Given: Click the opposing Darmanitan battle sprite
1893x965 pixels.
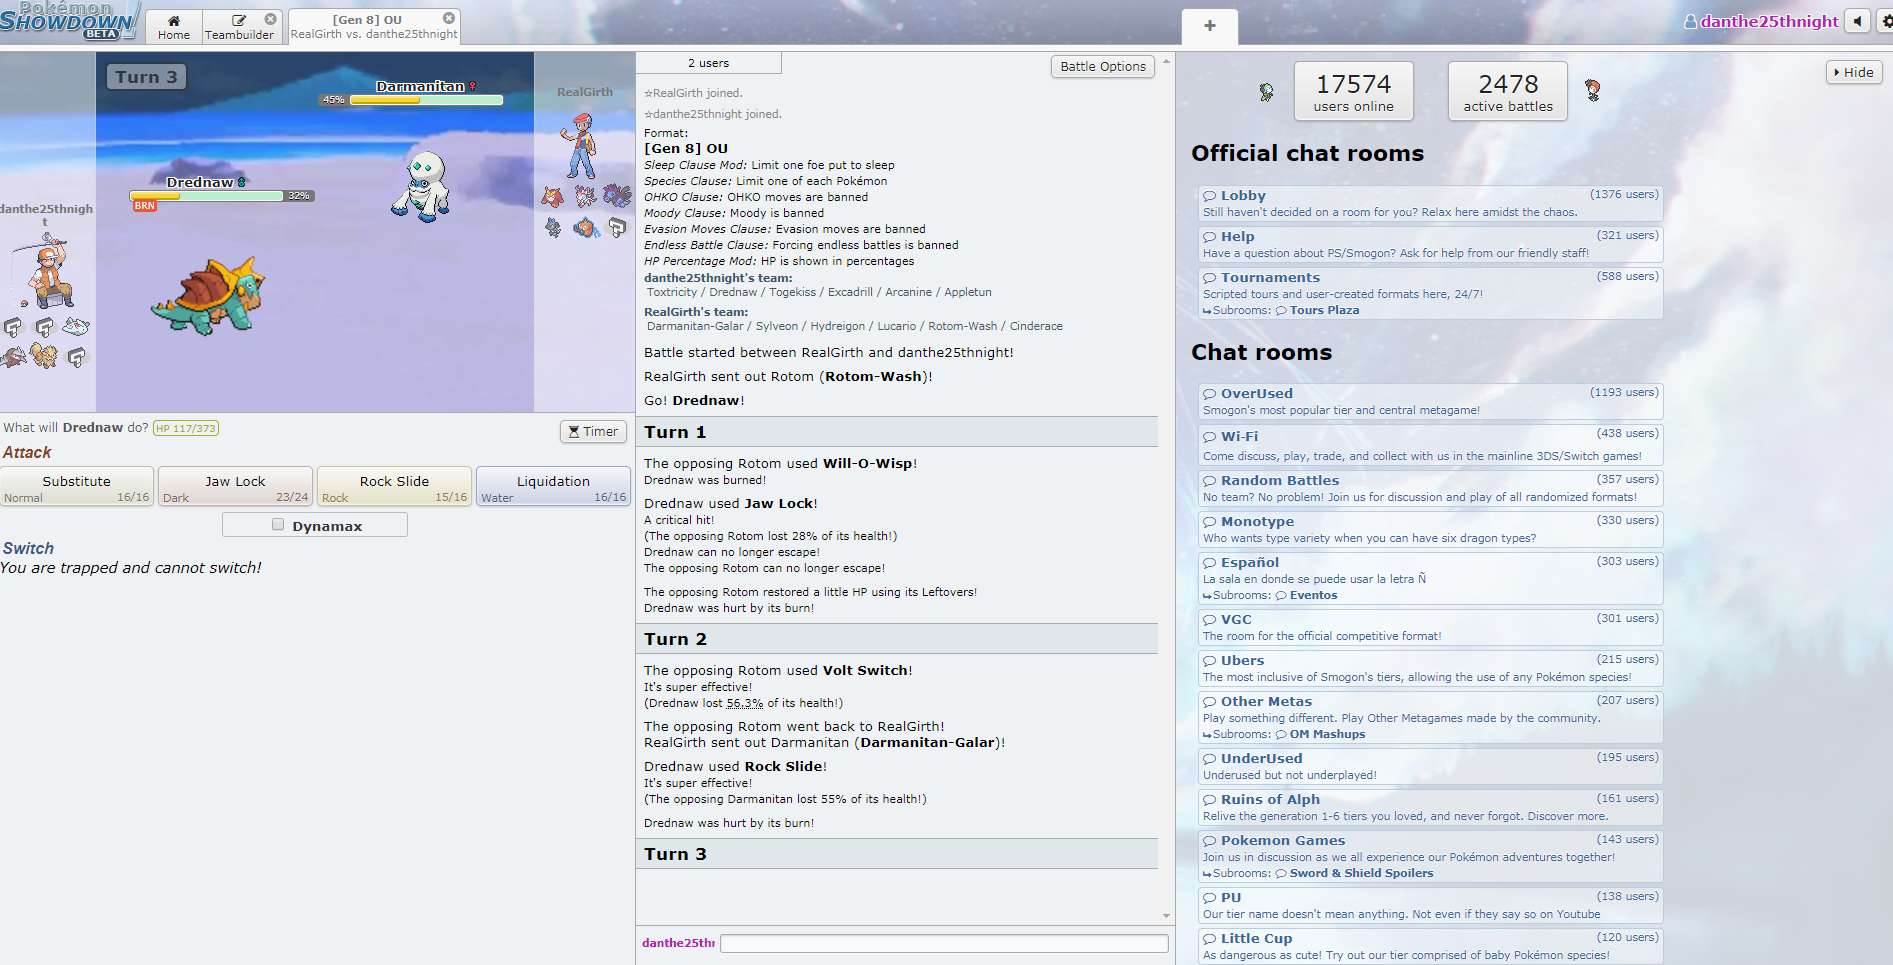Looking at the screenshot, I should (x=422, y=186).
